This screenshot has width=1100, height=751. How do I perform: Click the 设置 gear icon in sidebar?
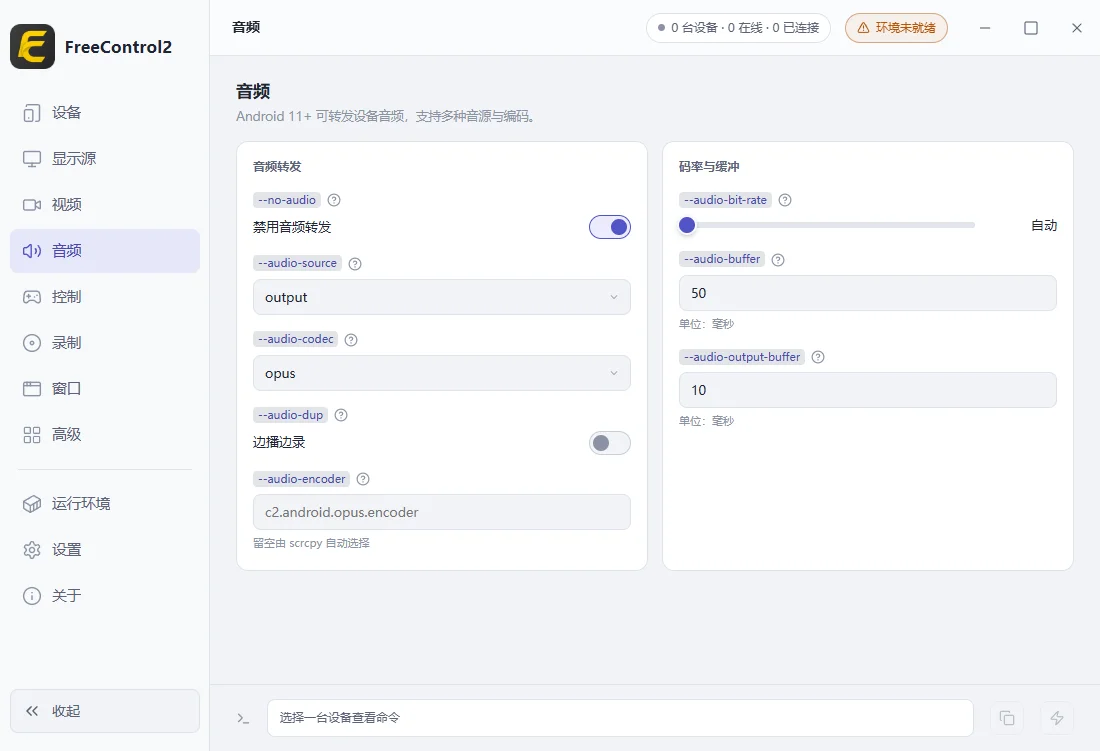point(32,550)
